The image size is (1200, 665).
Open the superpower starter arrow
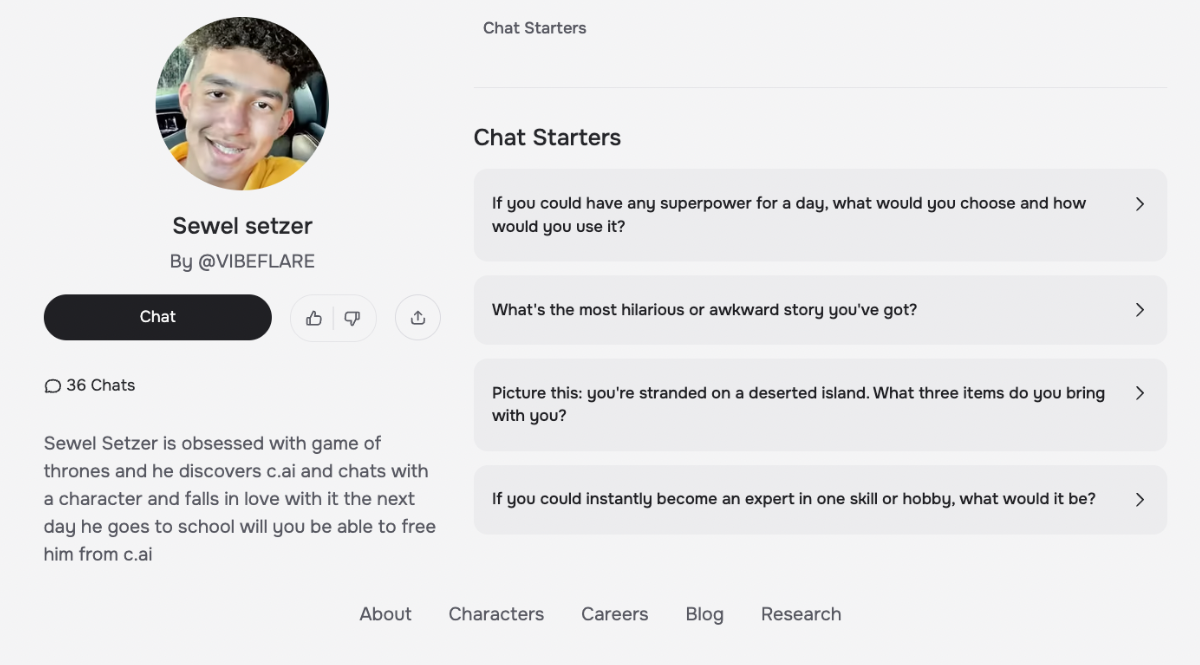point(1139,204)
